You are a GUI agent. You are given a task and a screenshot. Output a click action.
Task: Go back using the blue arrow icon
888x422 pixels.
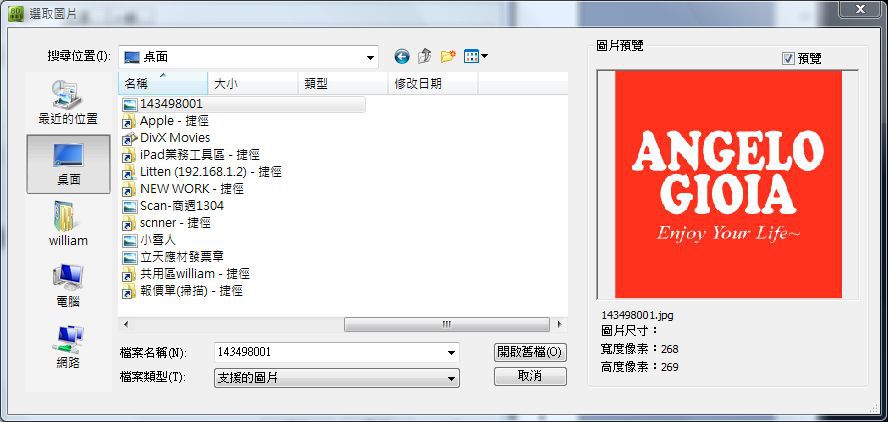(402, 56)
